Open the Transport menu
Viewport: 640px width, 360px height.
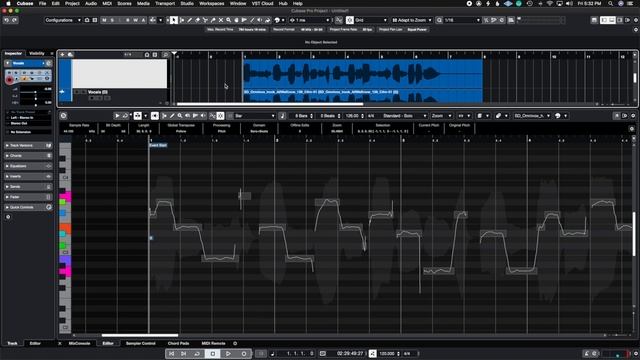pyautogui.click(x=165, y=3)
